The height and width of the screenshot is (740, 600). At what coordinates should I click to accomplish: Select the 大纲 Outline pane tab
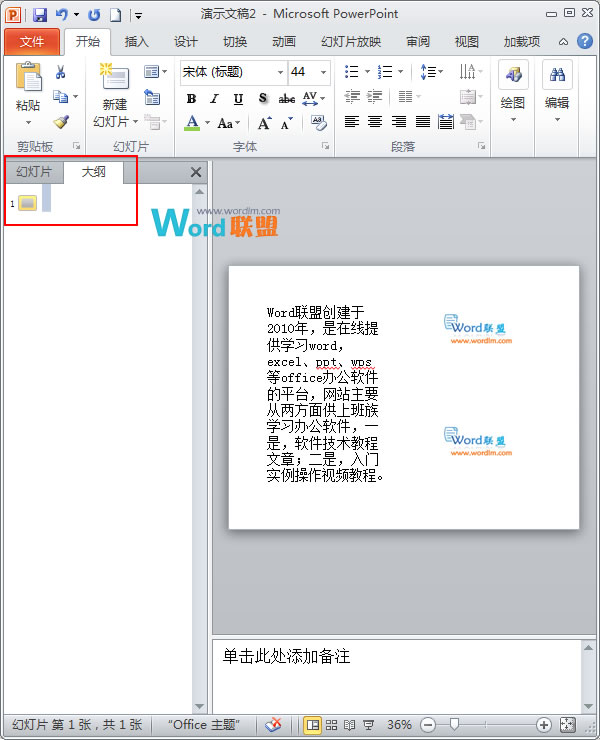[93, 172]
